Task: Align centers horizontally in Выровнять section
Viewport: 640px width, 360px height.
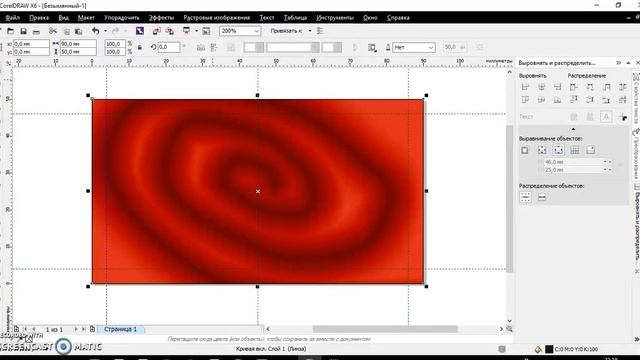Action: click(542, 87)
